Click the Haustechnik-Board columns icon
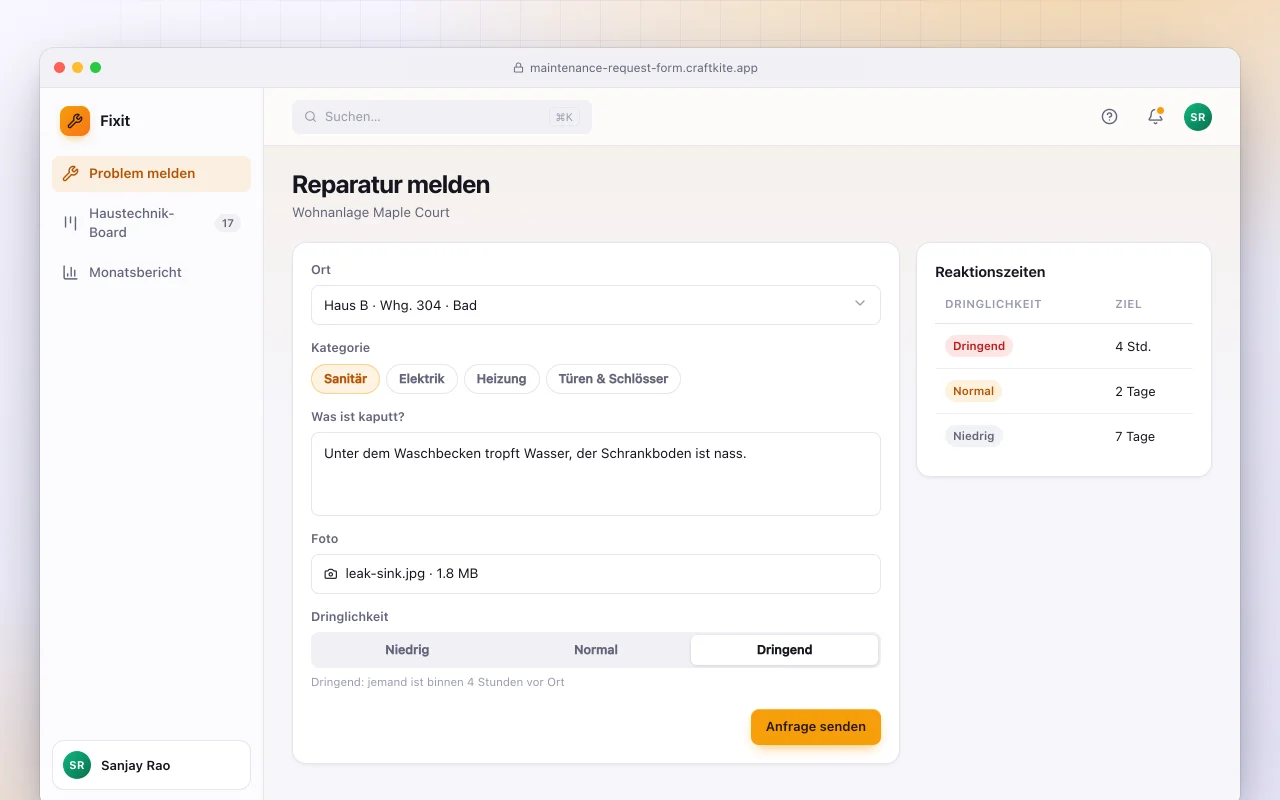Screen dimensions: 1280x800 point(70,223)
